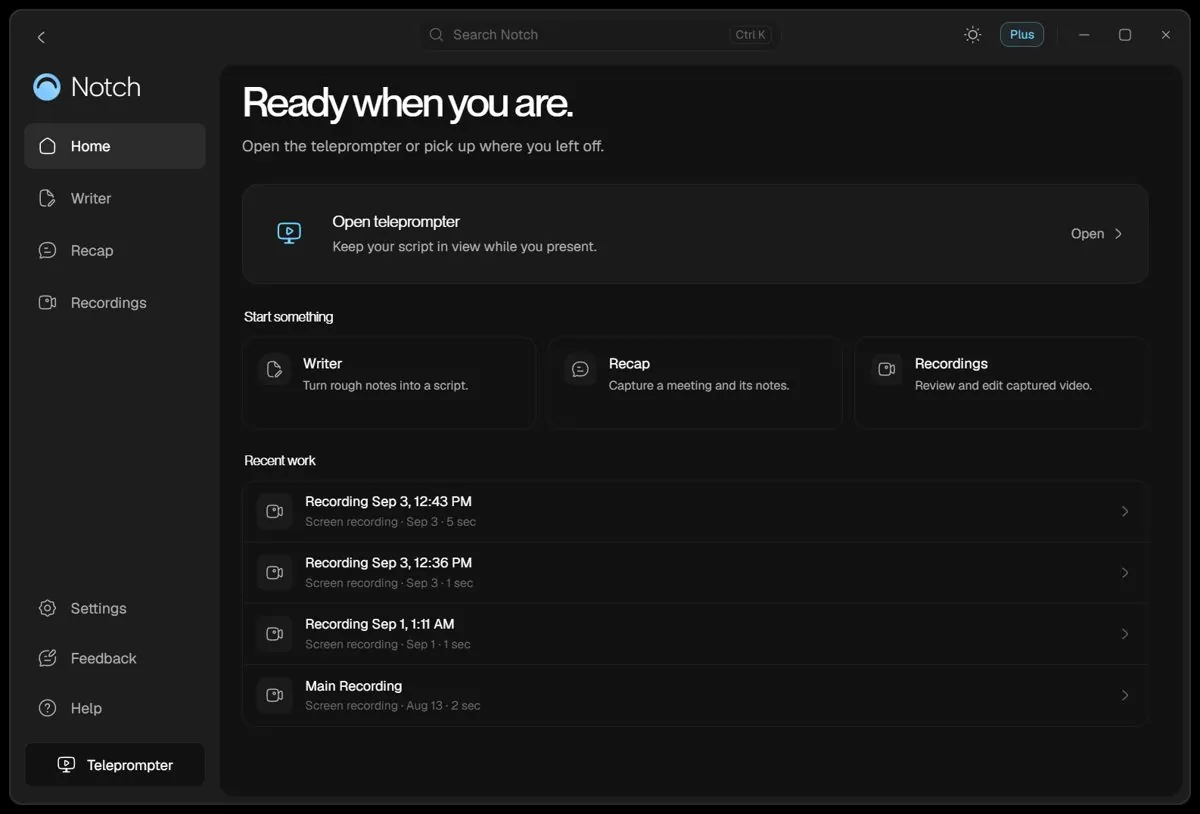
Task: Click the Recap card chat icon
Action: (580, 369)
